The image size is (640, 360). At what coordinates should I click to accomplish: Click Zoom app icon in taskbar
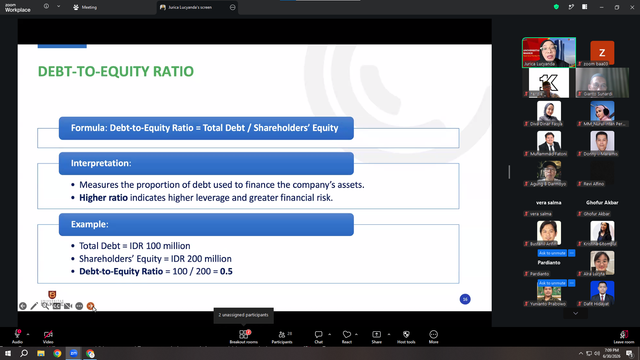click(x=74, y=353)
